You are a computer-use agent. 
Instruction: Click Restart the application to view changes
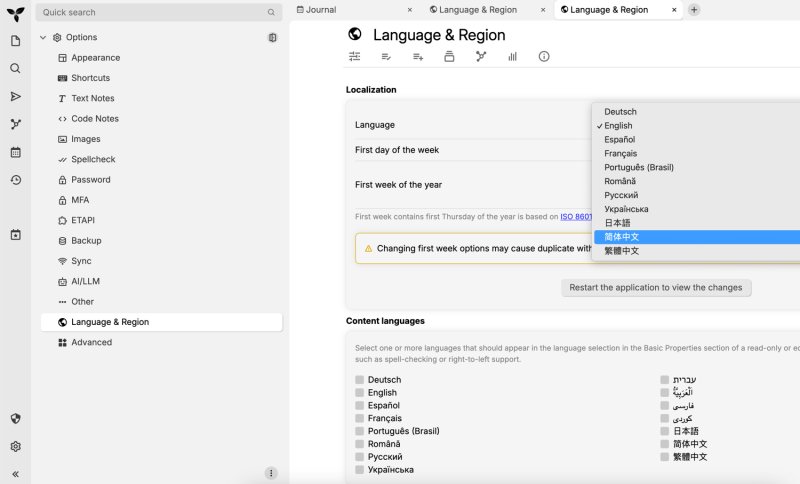tap(656, 288)
